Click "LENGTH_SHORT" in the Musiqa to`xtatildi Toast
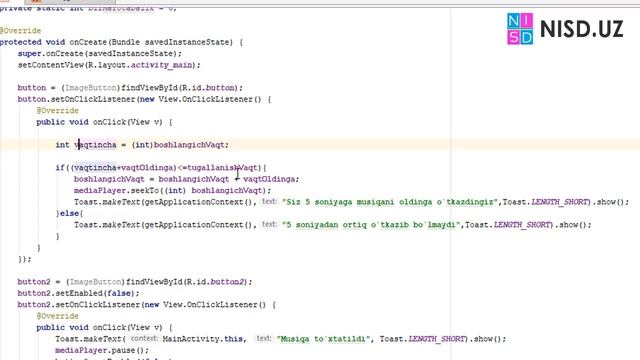Viewport: 640px width, 360px height. [436, 339]
